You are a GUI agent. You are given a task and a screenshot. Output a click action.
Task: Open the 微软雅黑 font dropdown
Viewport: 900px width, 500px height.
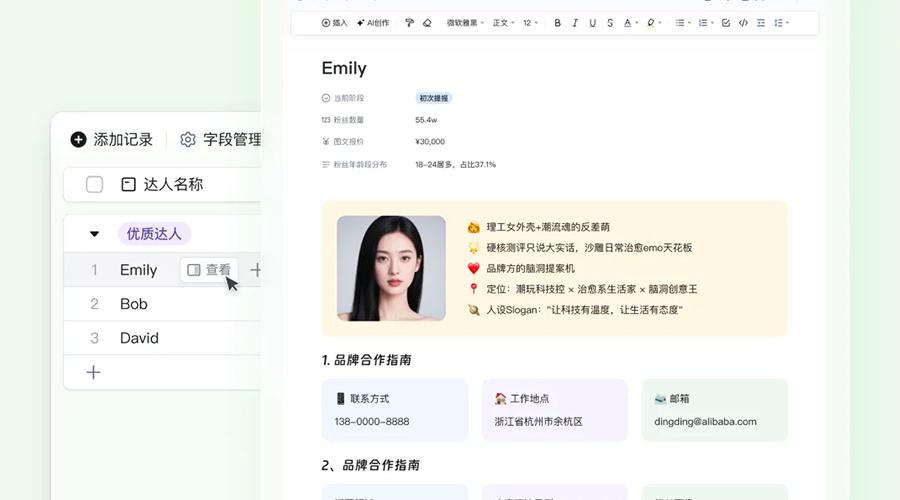pyautogui.click(x=465, y=23)
